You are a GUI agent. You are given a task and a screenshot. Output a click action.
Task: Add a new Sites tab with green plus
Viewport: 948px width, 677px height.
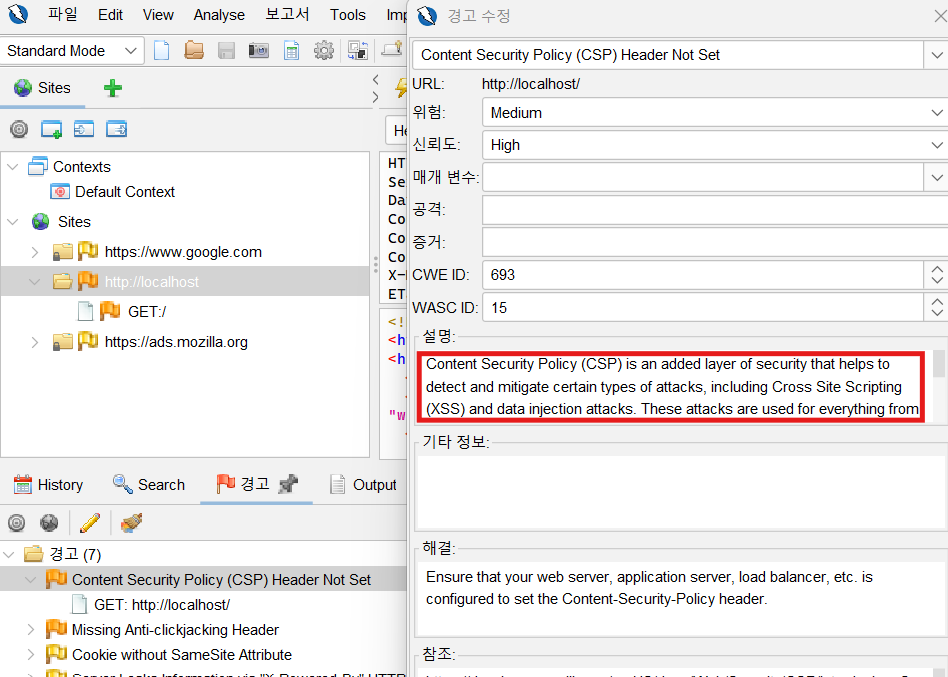coord(113,88)
